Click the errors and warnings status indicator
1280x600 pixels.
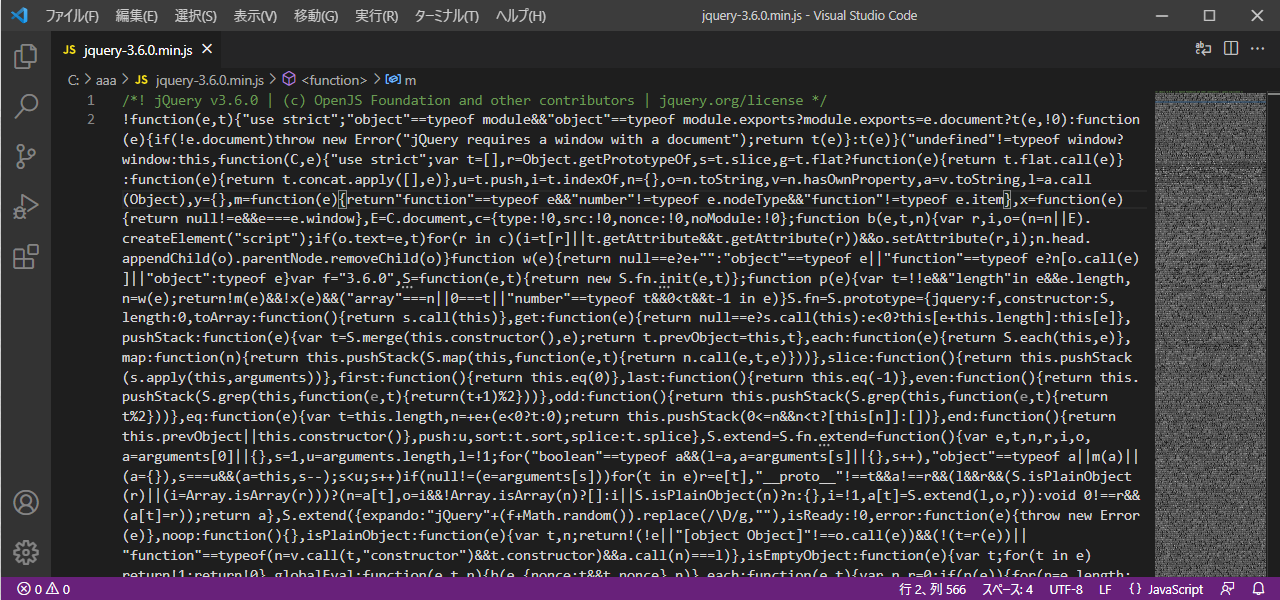point(43,589)
